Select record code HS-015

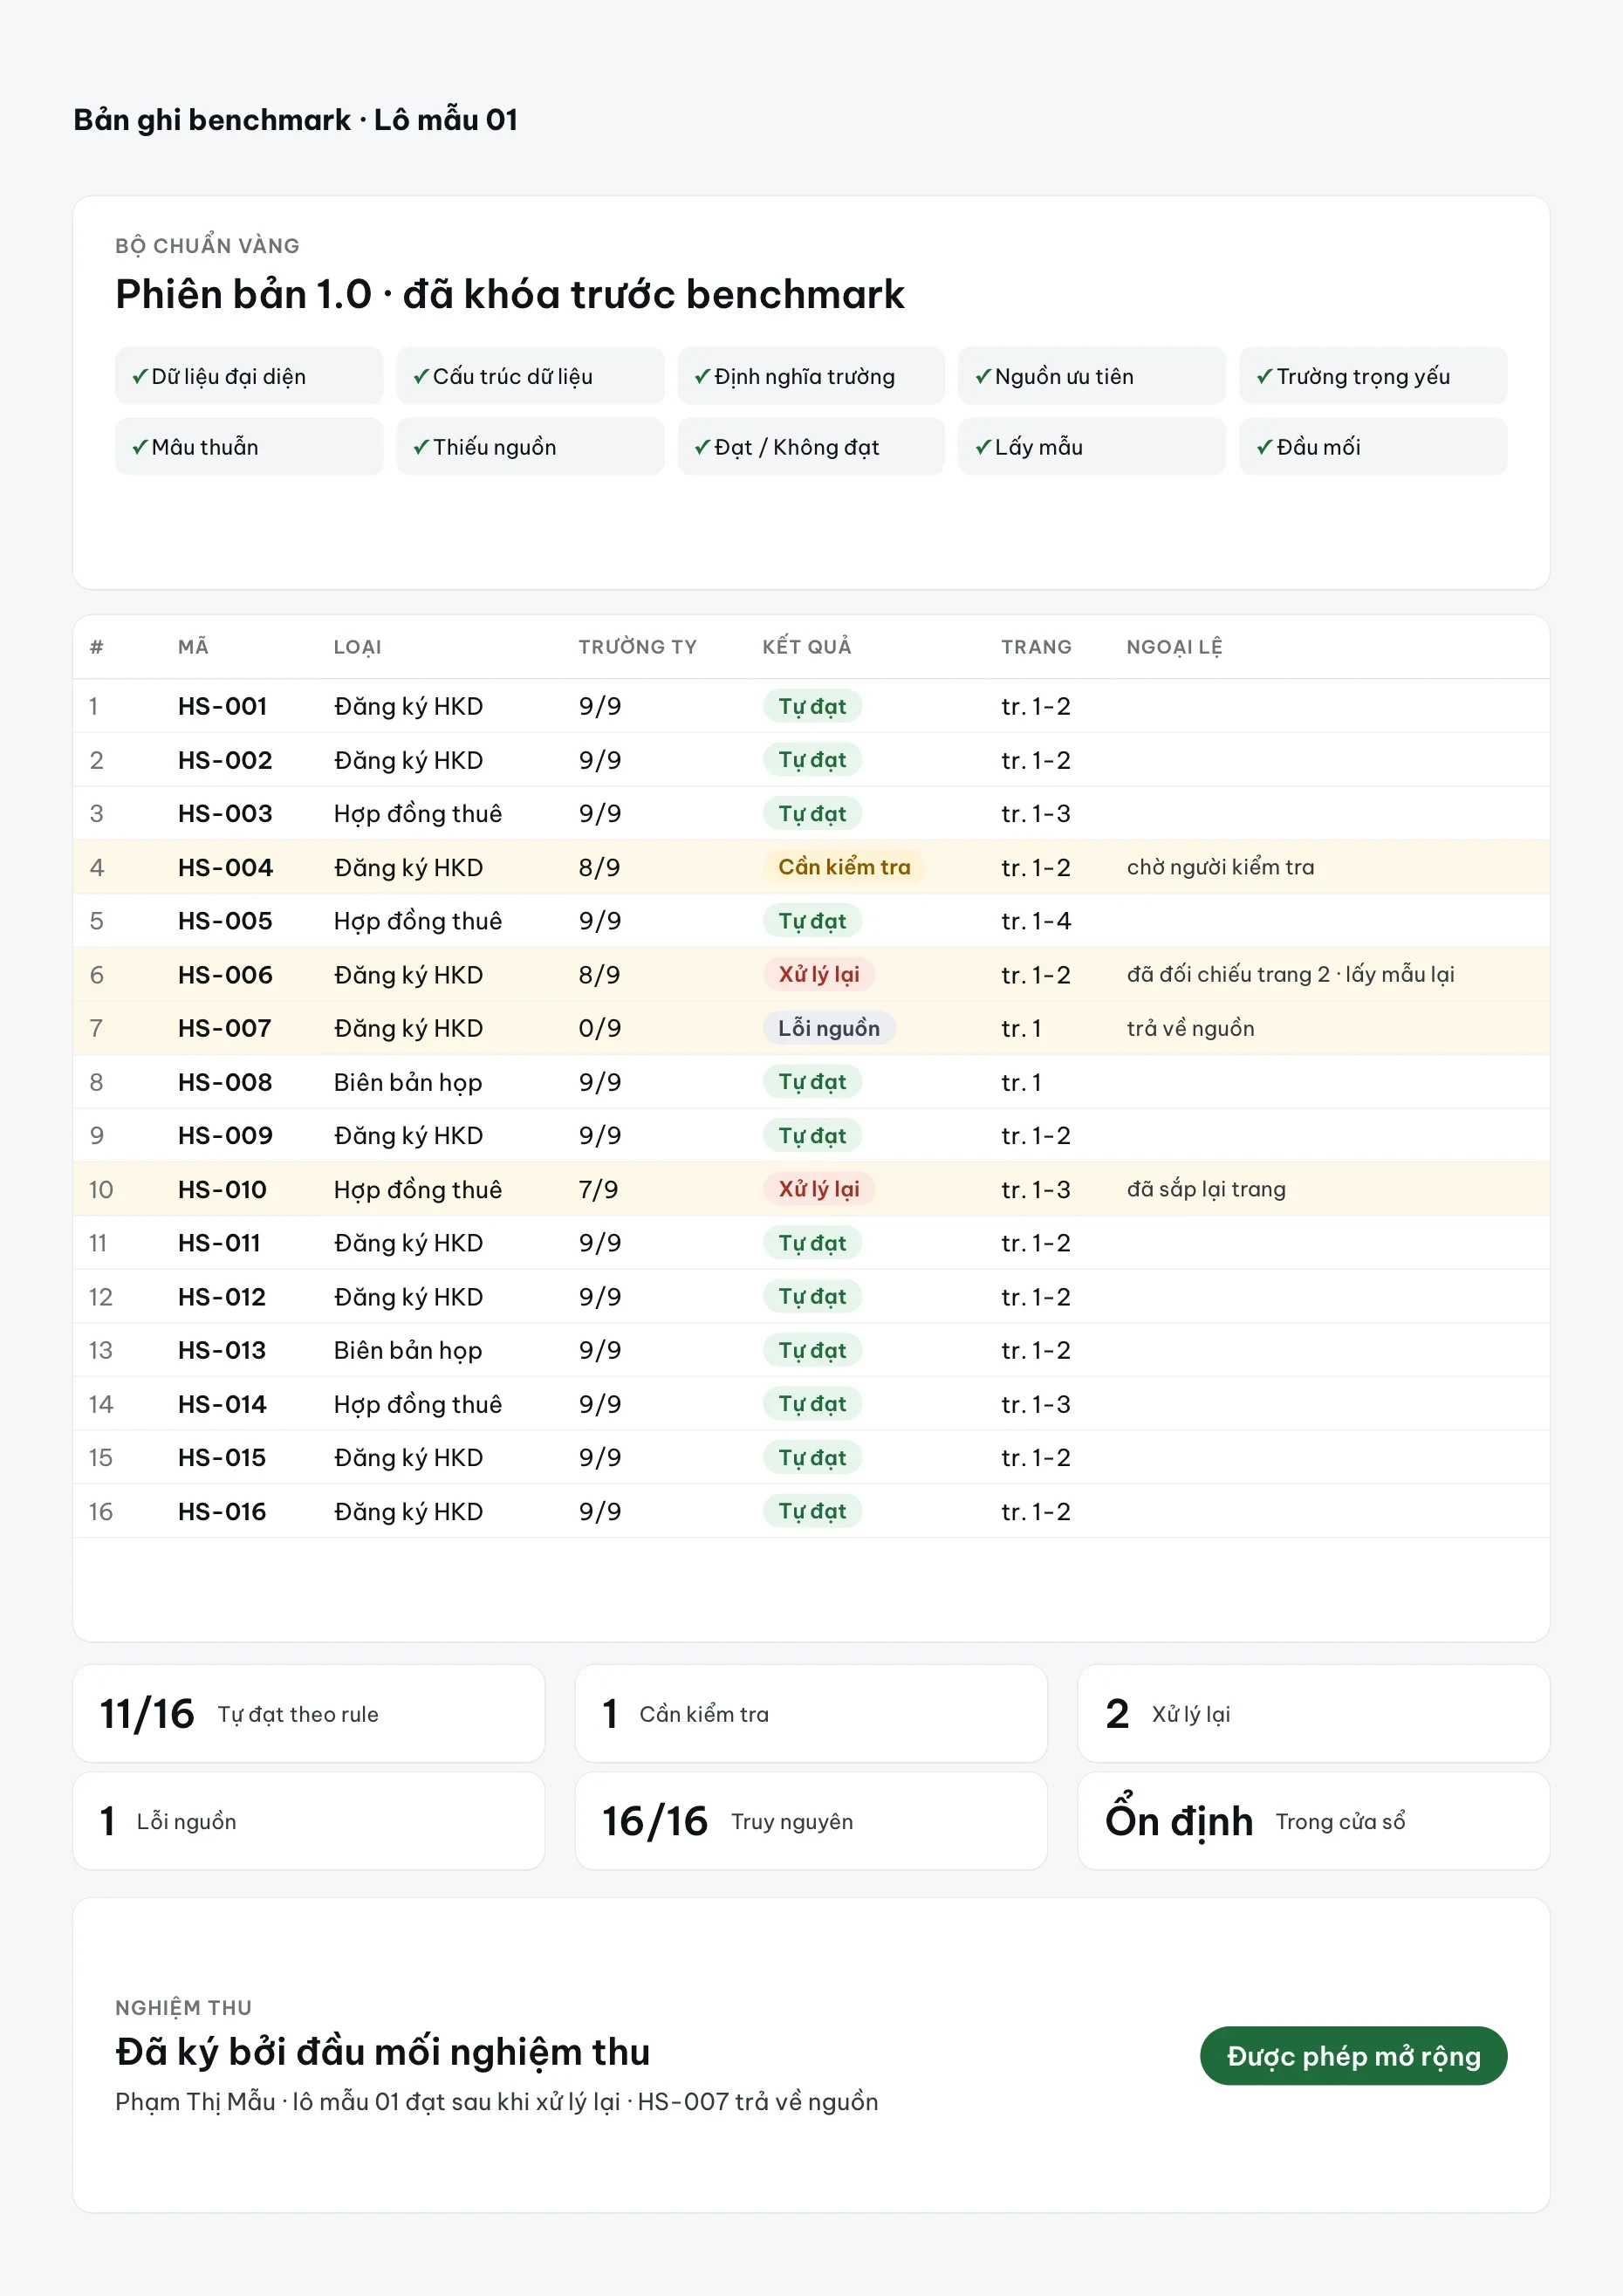click(222, 1458)
